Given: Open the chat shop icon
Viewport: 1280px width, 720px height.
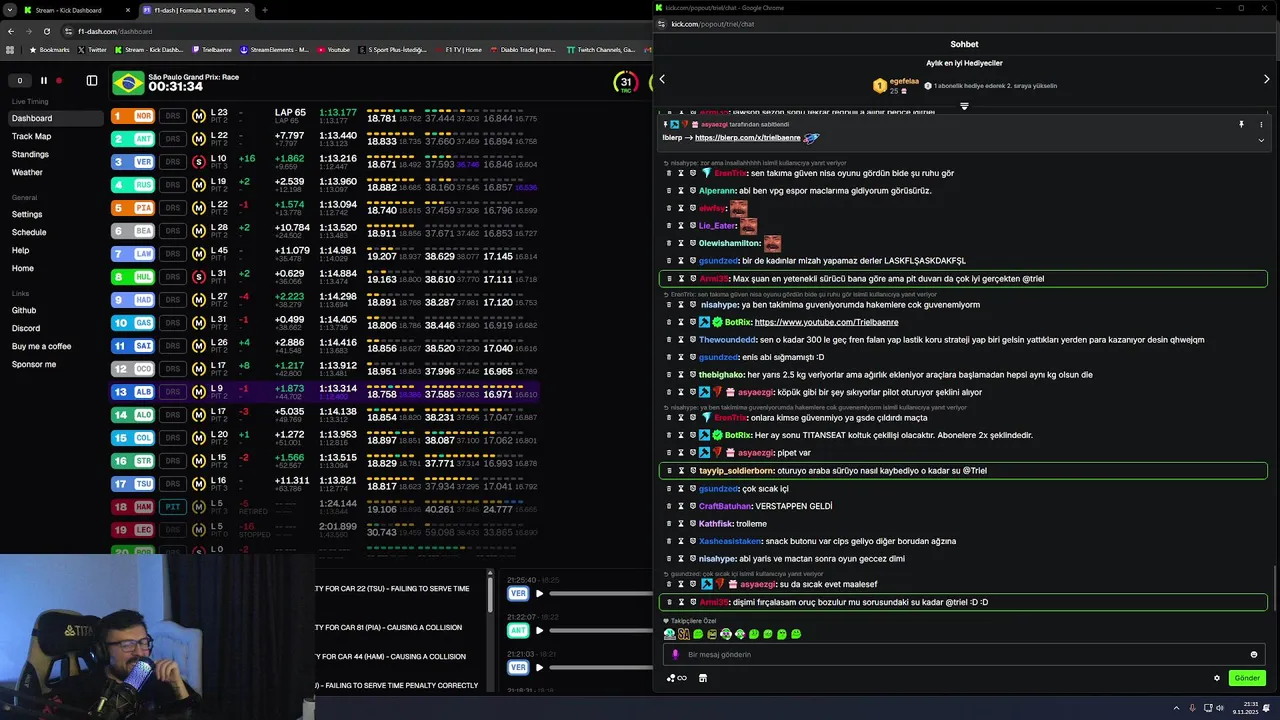Looking at the screenshot, I should (x=703, y=678).
